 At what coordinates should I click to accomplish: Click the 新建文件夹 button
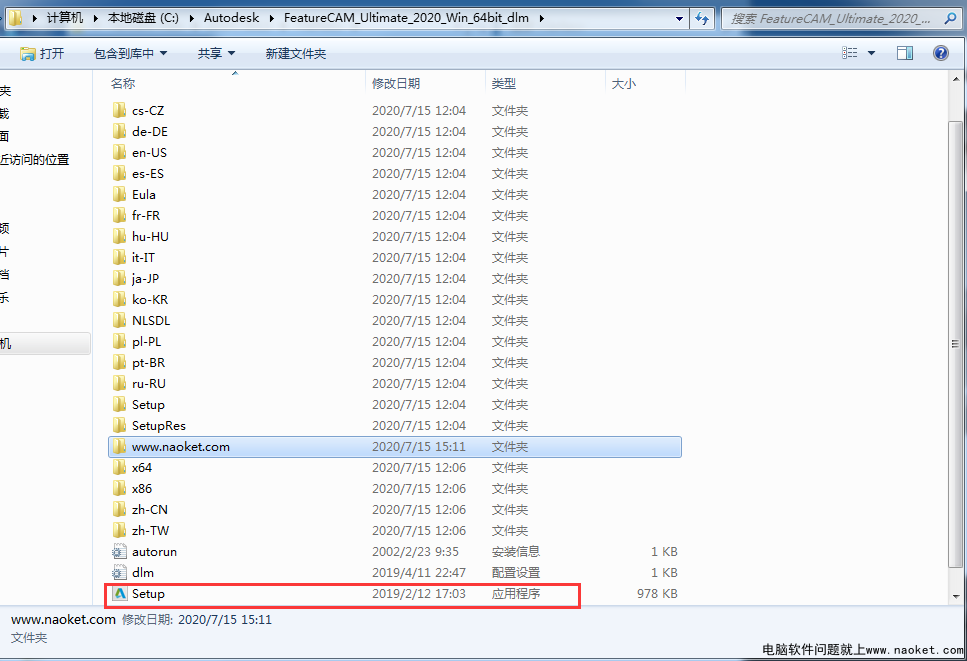(x=295, y=54)
